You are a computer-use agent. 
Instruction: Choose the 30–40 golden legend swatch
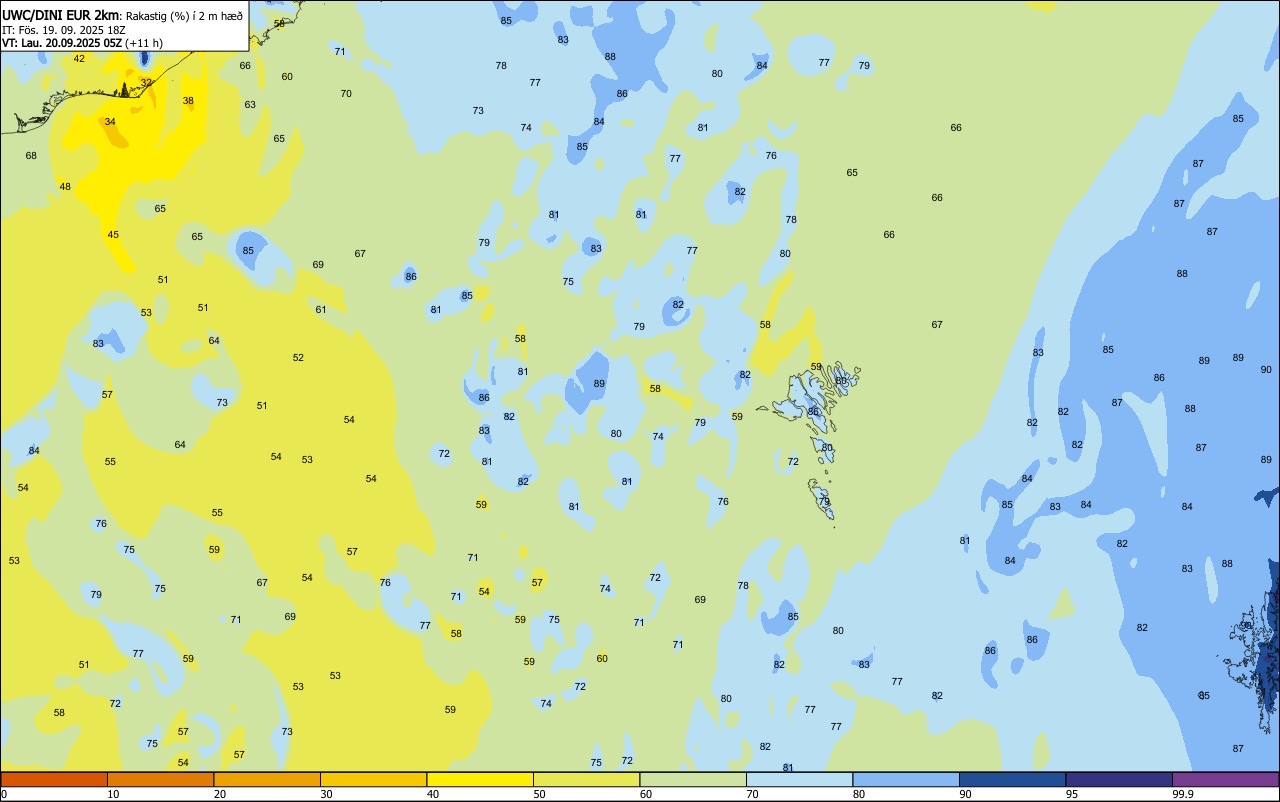pos(373,779)
